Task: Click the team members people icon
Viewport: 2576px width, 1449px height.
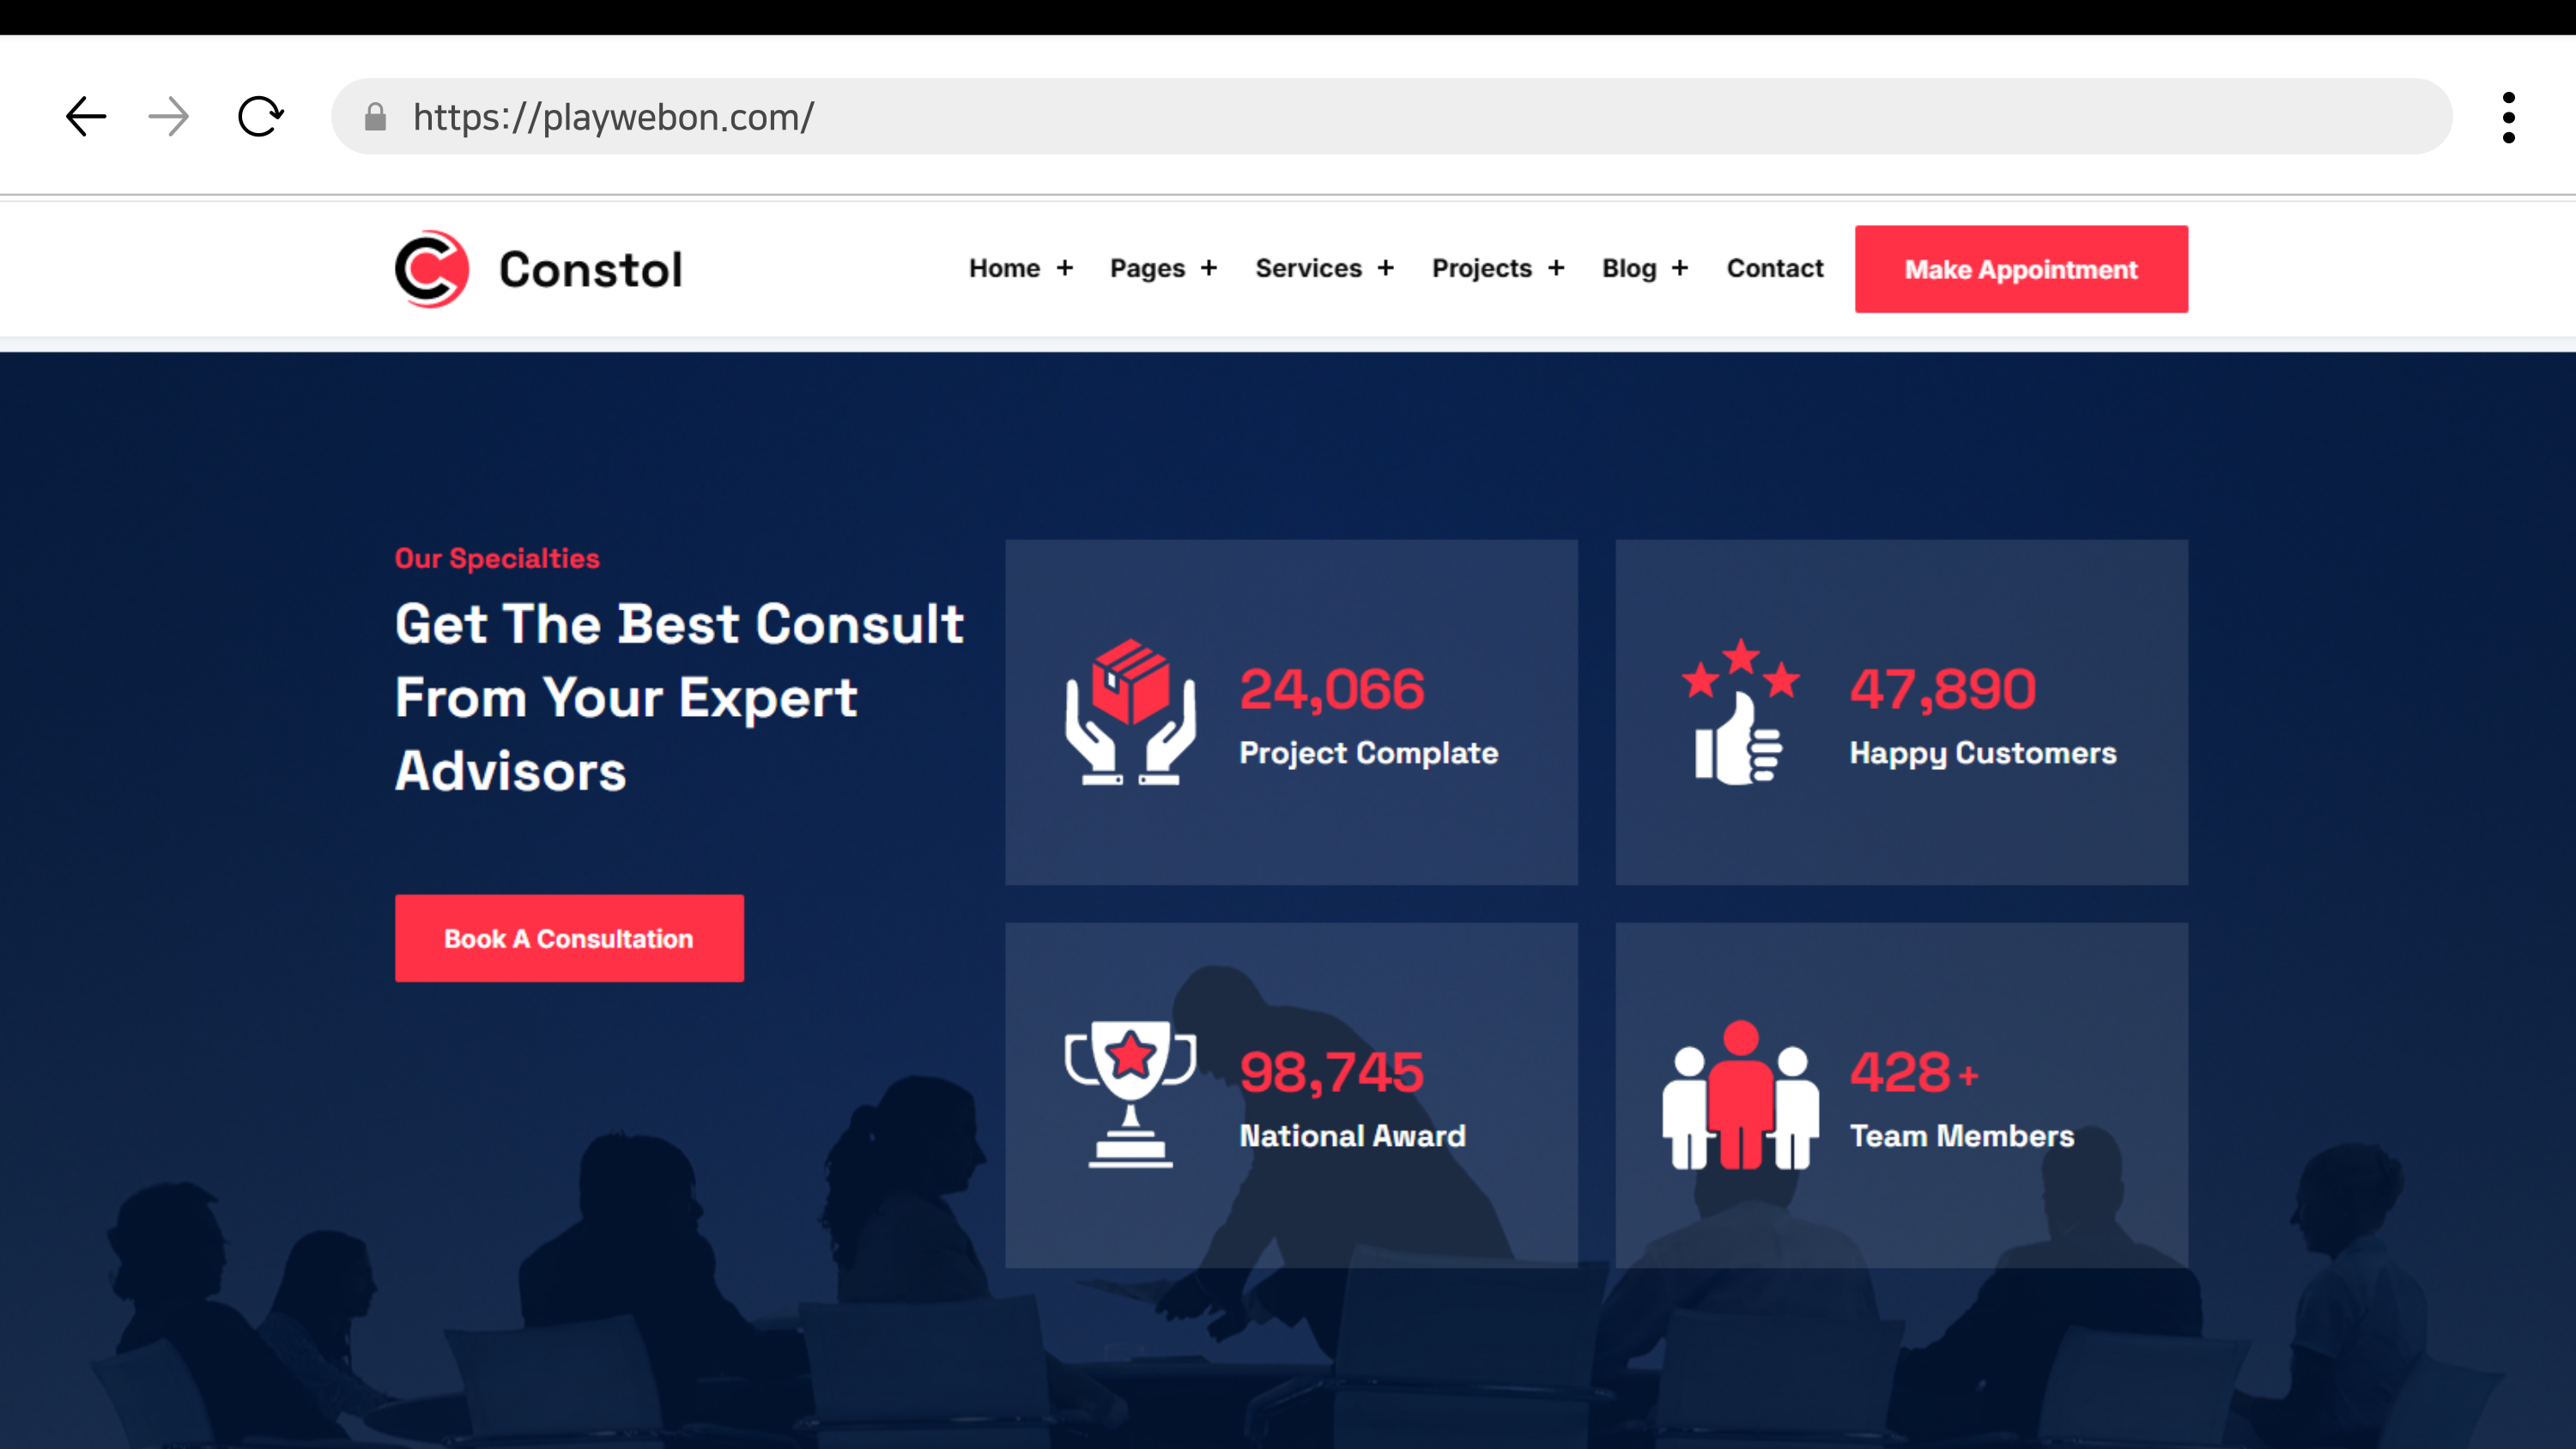Action: 1740,1095
